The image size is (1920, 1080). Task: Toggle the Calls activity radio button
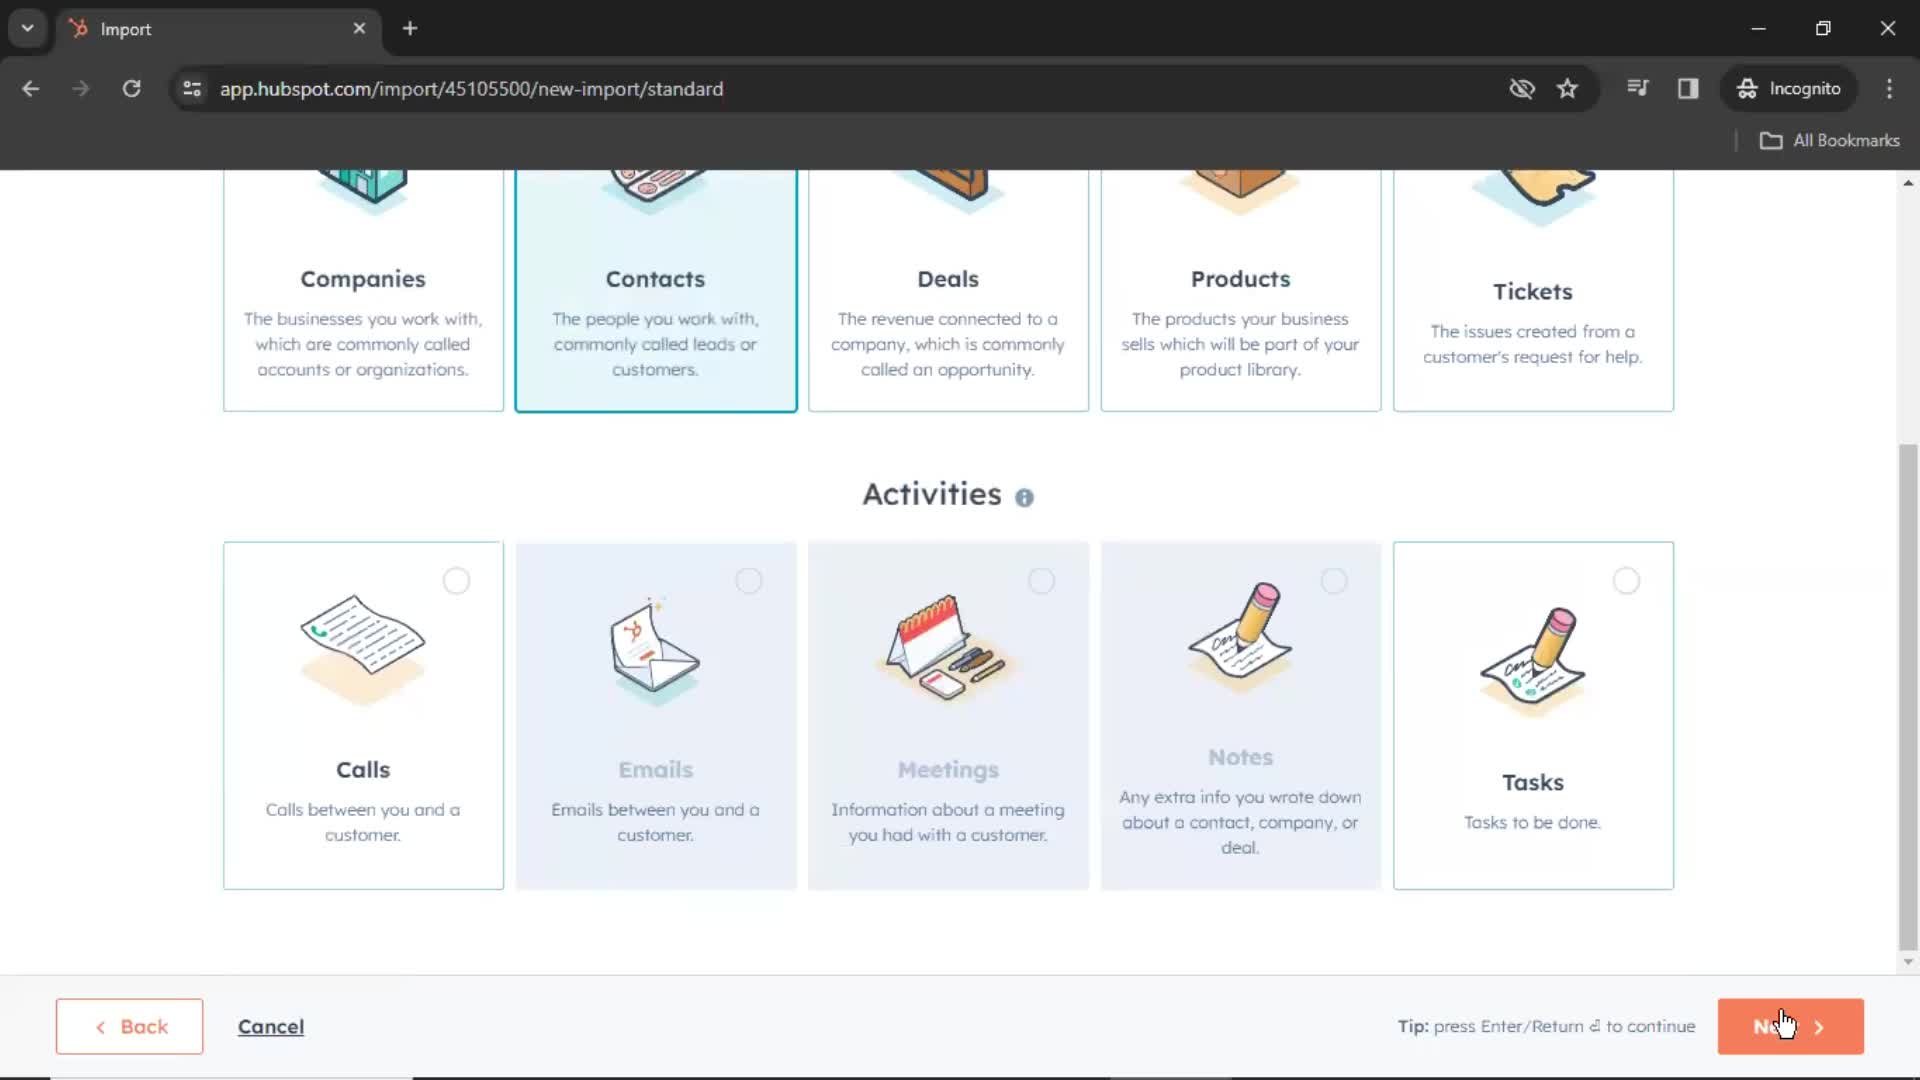click(456, 582)
